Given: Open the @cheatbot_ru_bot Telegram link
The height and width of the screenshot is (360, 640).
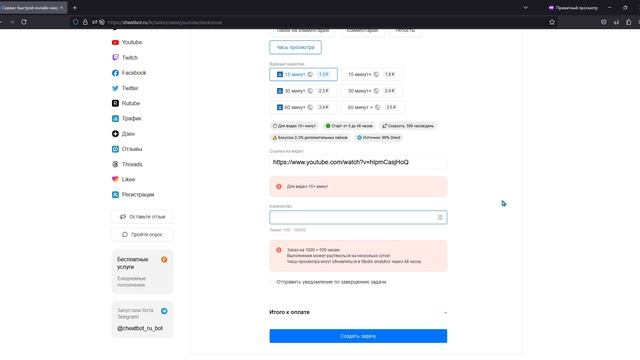Looking at the screenshot, I should coord(140,328).
